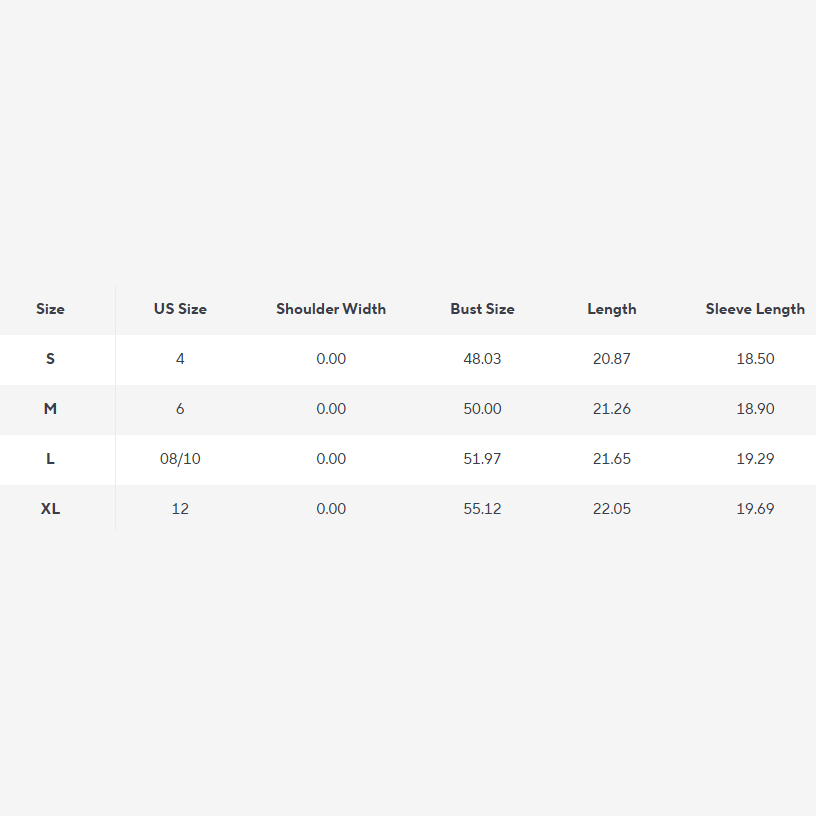Click US size 12 cell
The image size is (816, 816).
pos(180,509)
